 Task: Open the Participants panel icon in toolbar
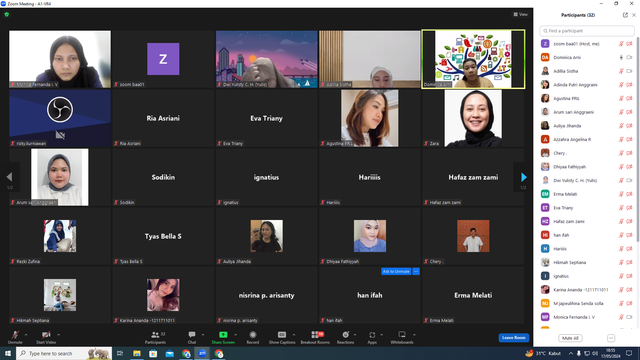coord(155,335)
